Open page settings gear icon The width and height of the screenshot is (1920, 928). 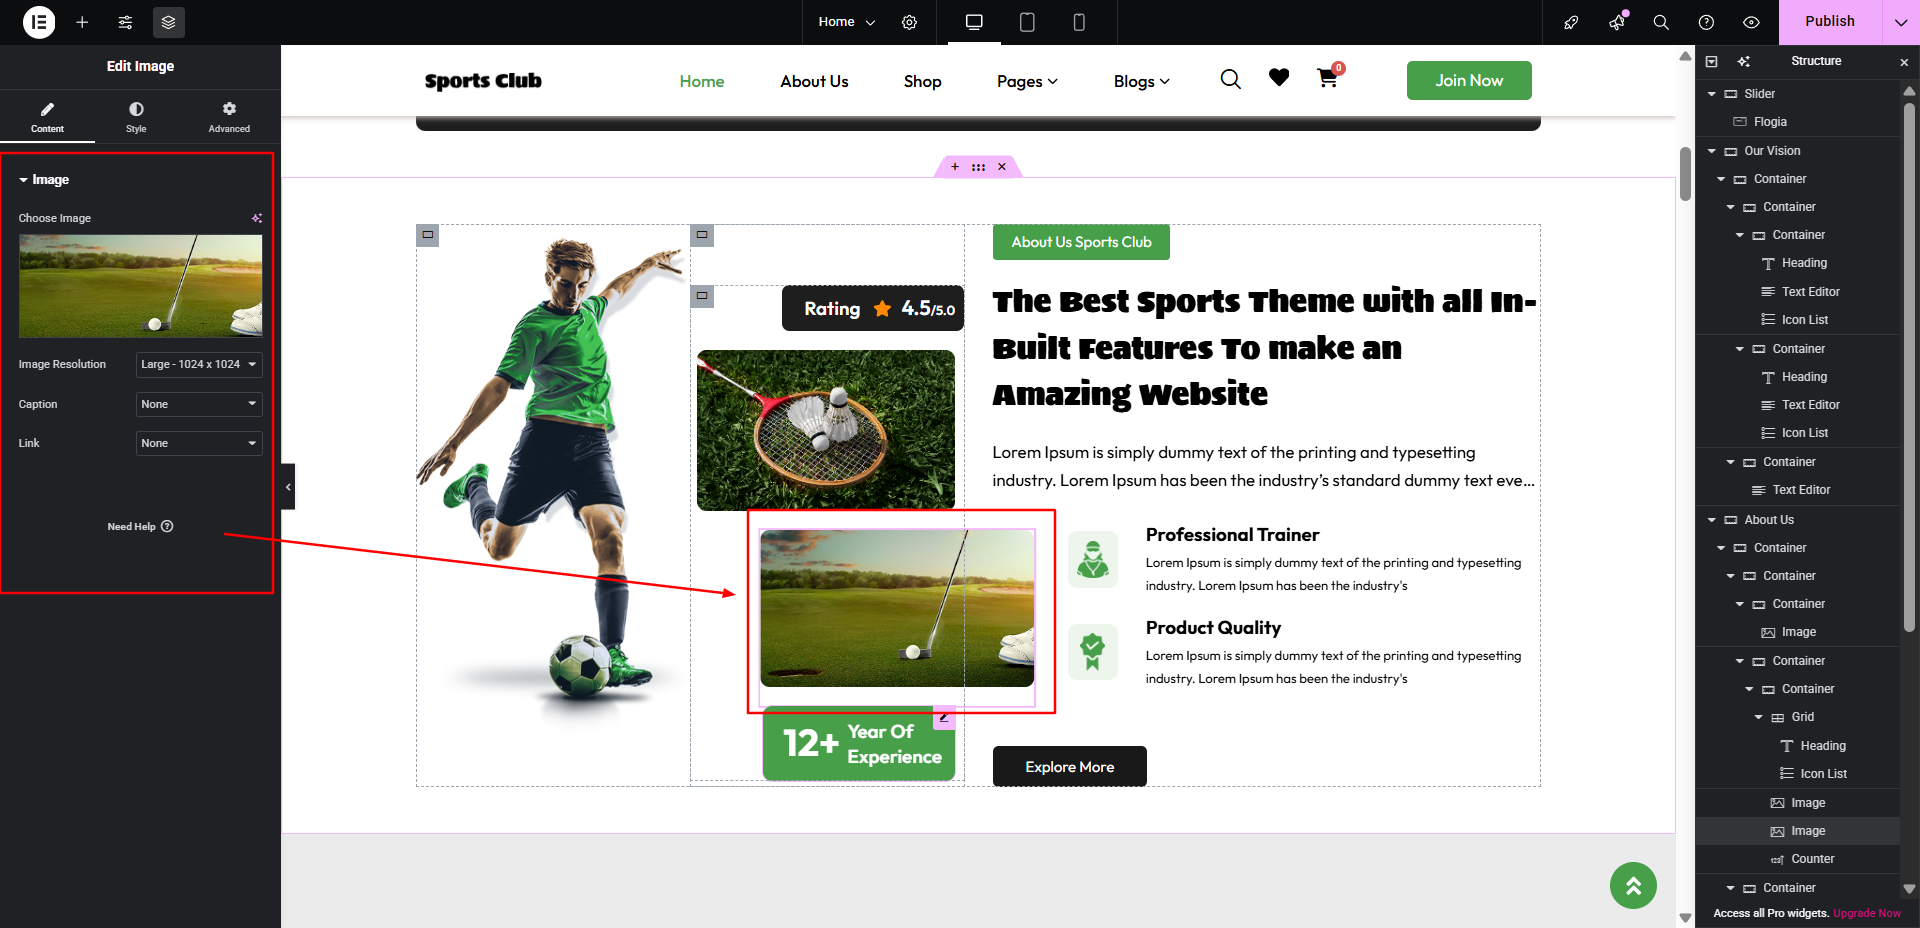click(909, 22)
